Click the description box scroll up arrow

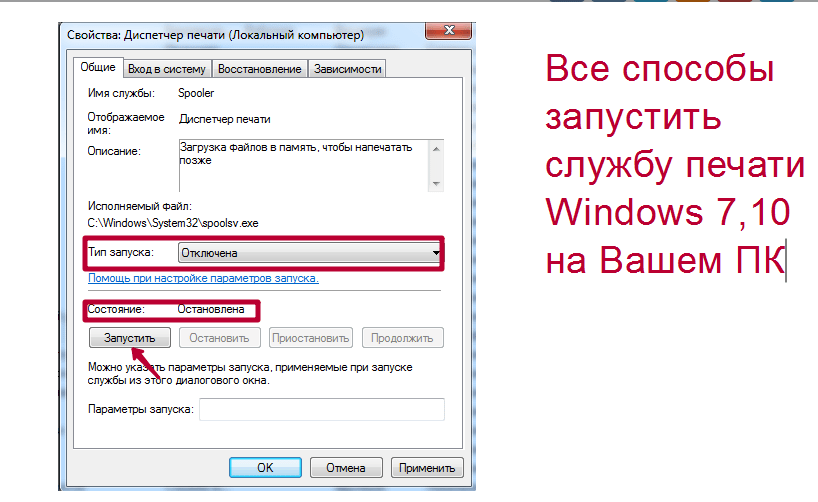pyautogui.click(x=436, y=149)
